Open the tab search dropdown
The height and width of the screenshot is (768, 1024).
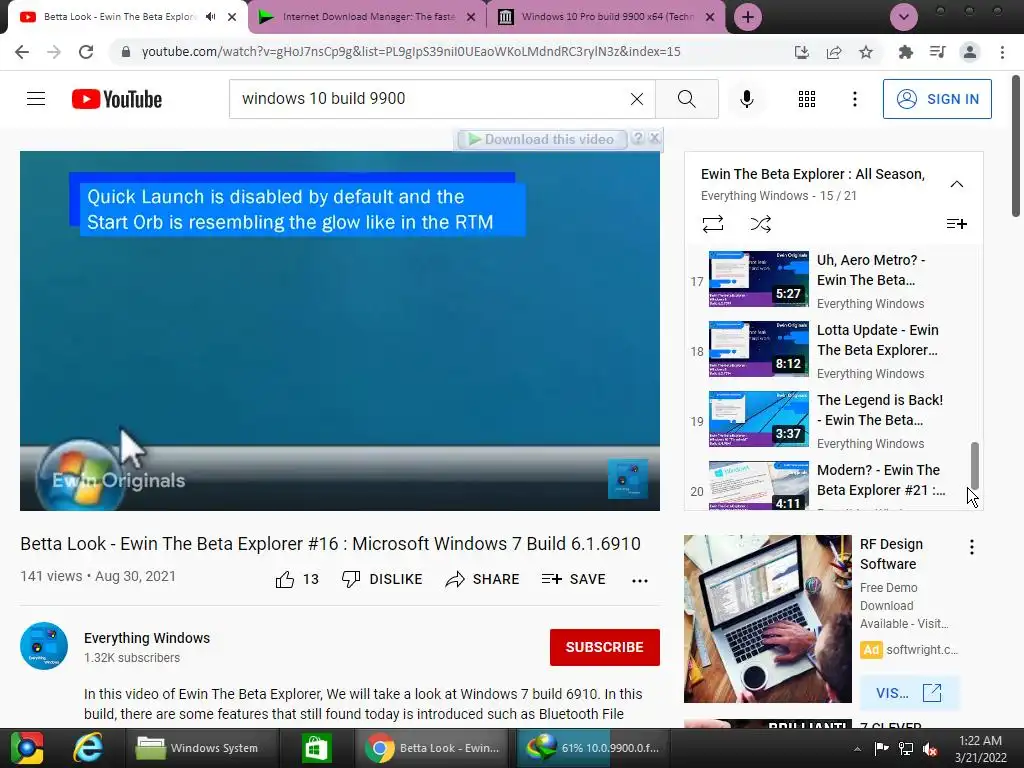(904, 17)
